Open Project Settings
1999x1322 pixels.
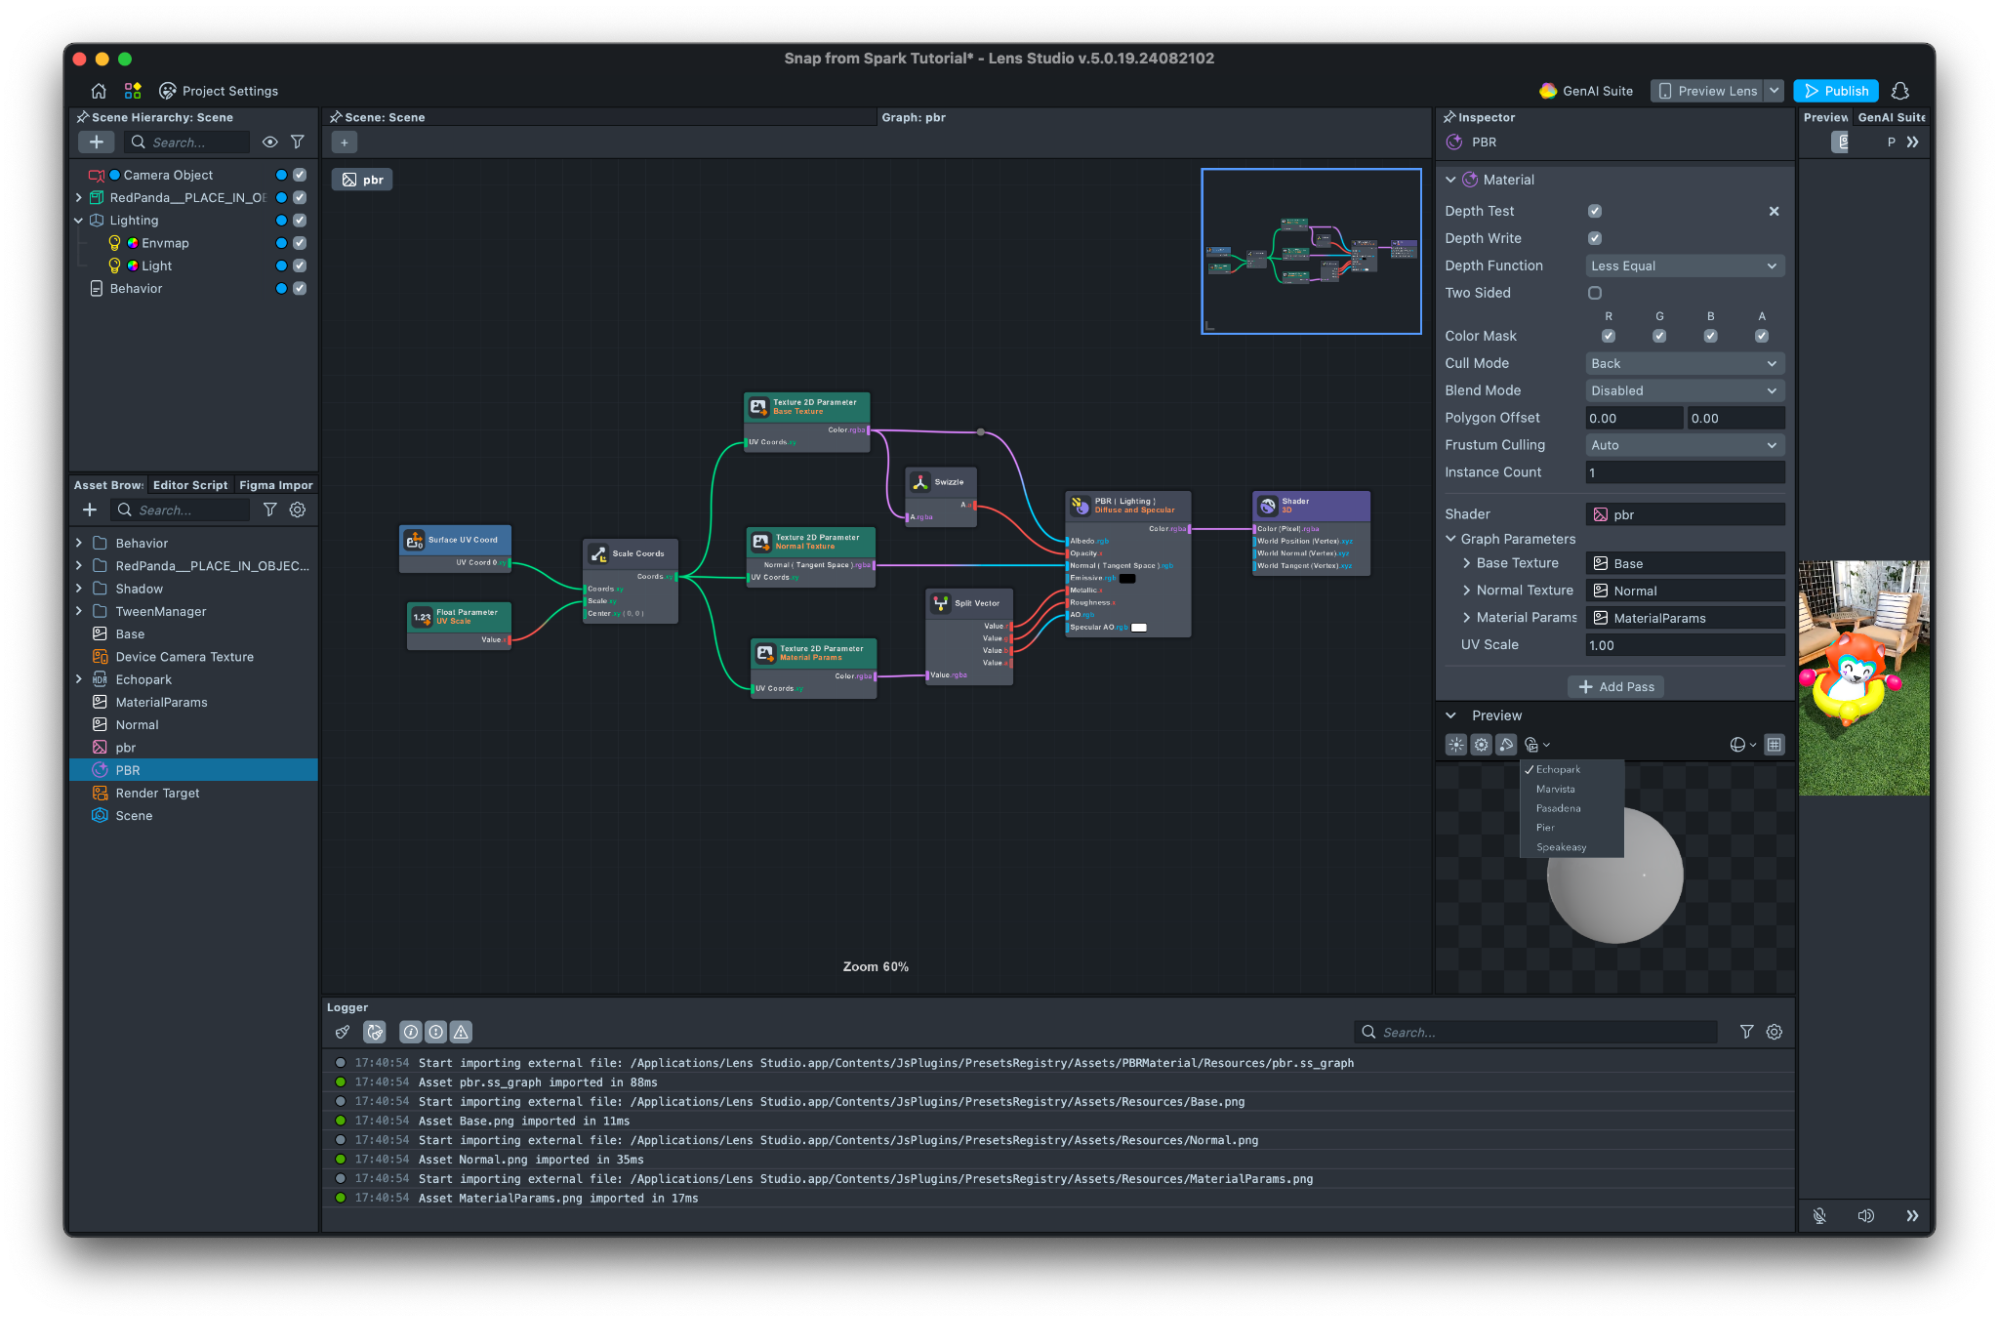[219, 91]
